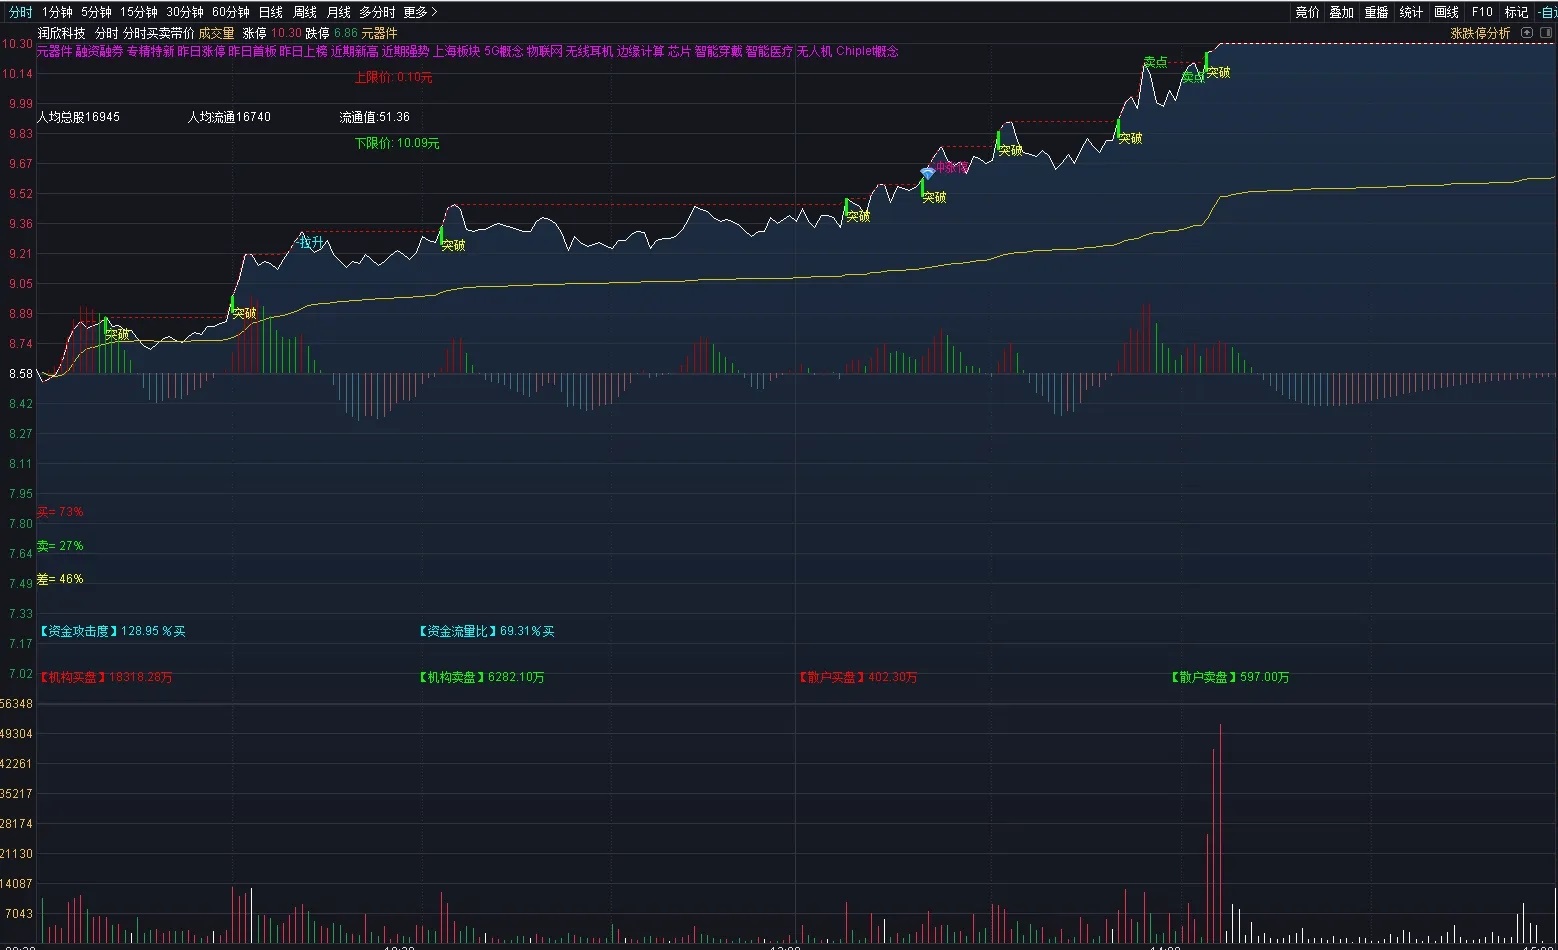The image size is (1558, 950).
Task: Click the upload arrow icon beside 涨跌停分析
Action: tap(1527, 33)
